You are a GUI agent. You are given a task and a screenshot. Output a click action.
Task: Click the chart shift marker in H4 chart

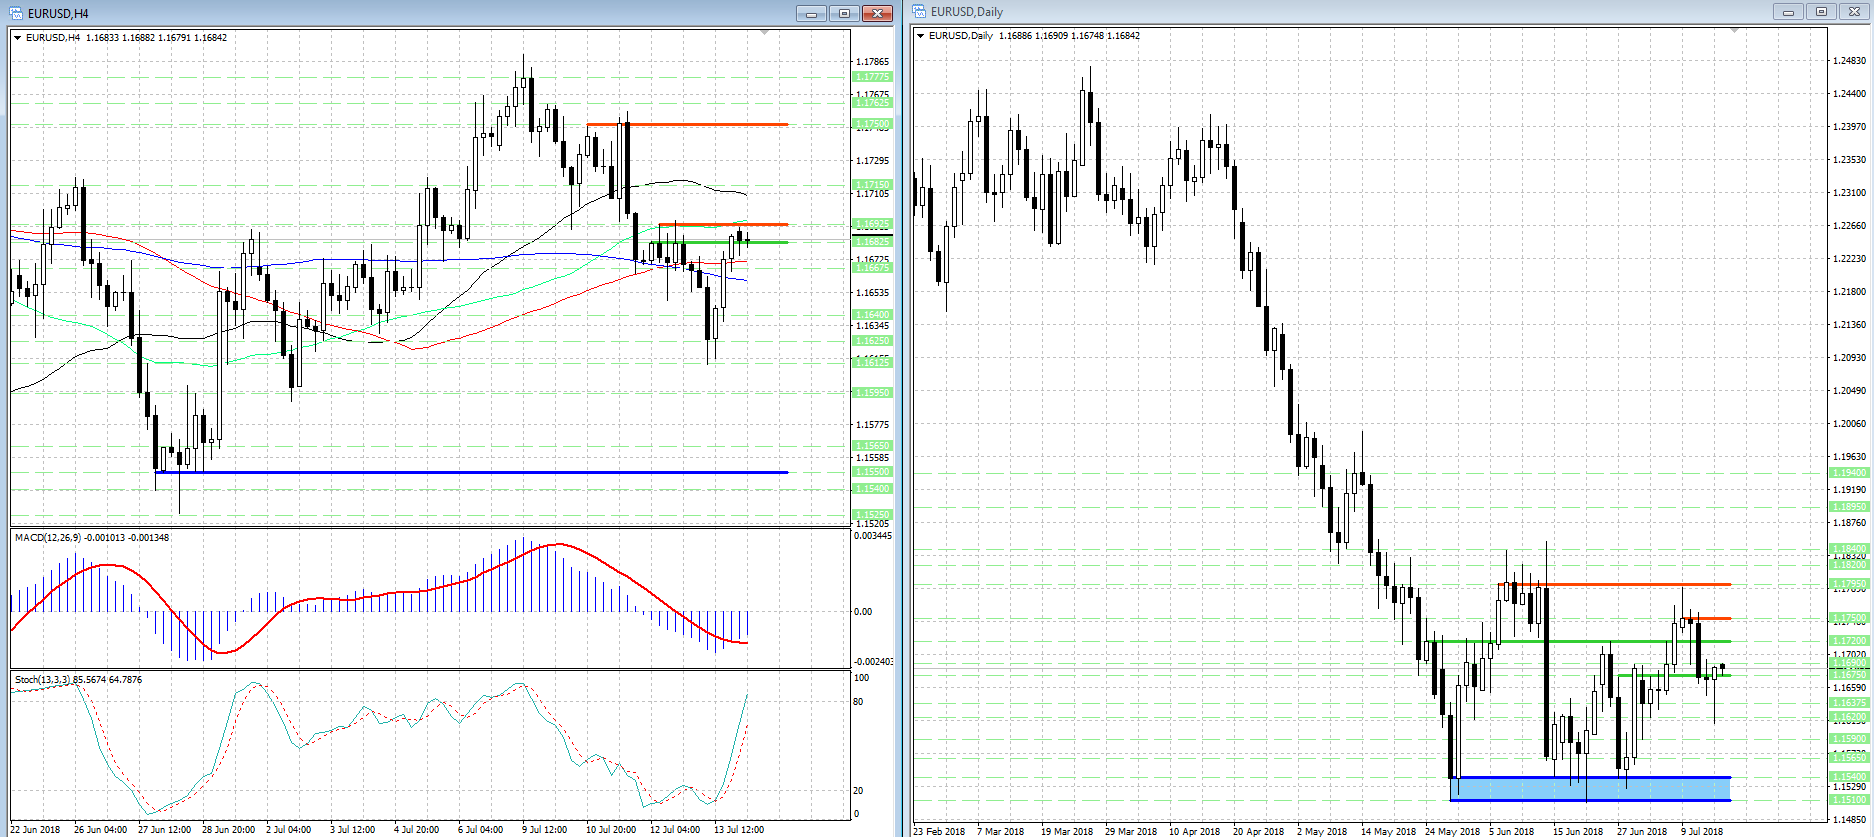click(765, 33)
